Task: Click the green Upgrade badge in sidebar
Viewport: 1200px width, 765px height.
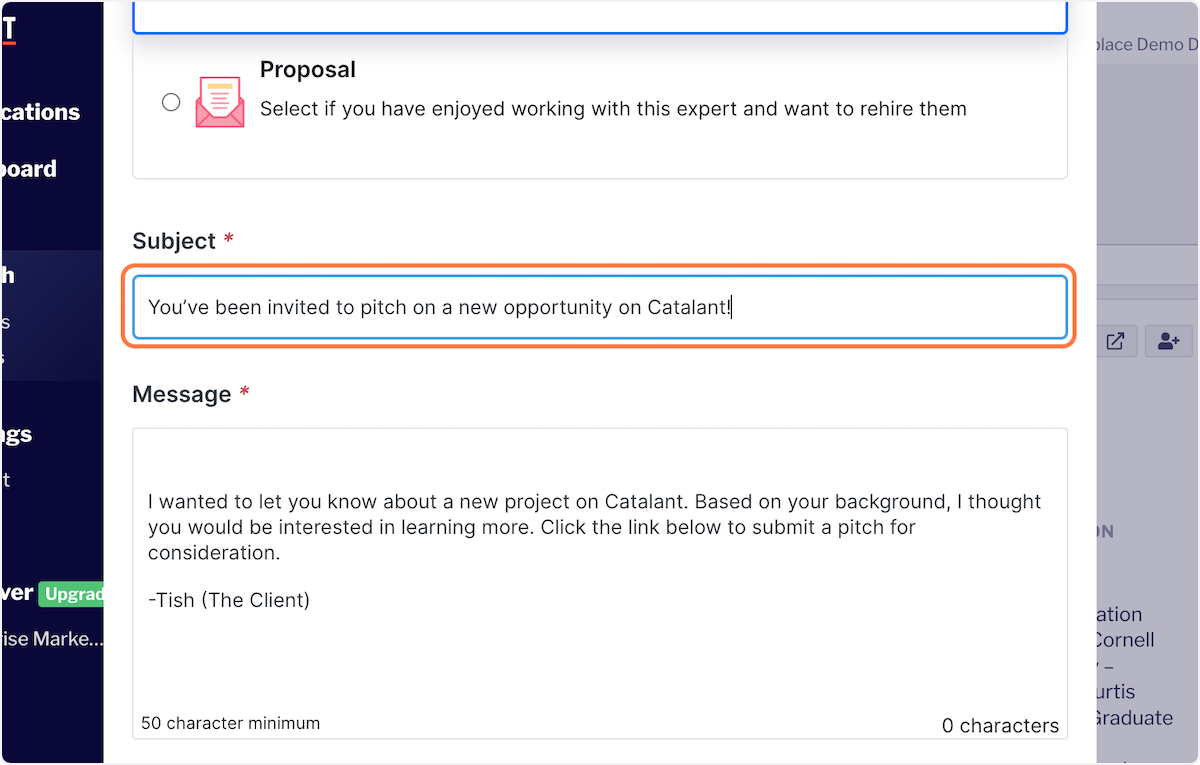Action: [x=72, y=594]
